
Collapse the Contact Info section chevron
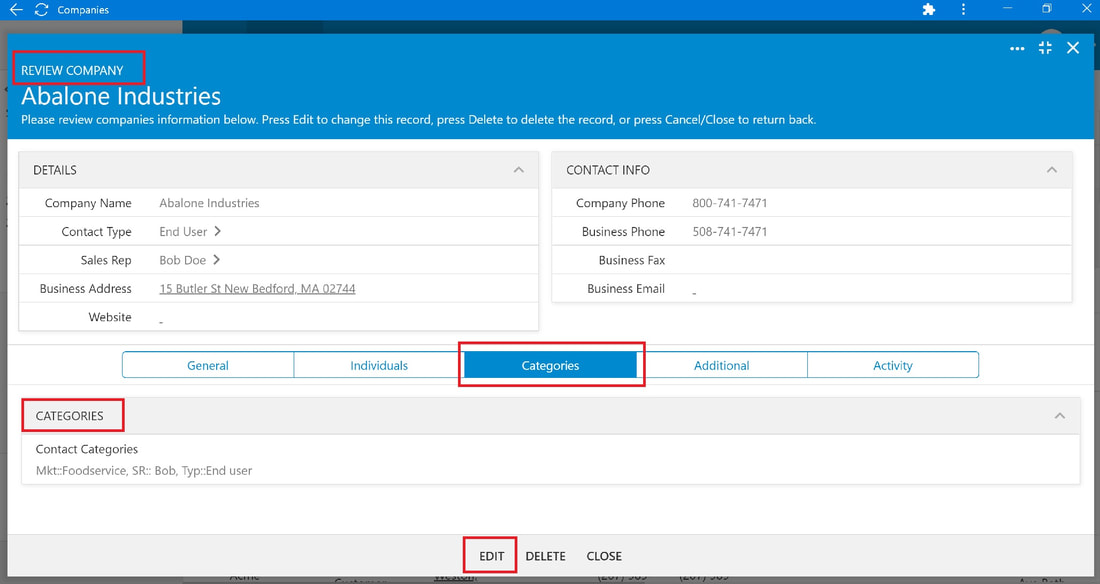[1052, 170]
